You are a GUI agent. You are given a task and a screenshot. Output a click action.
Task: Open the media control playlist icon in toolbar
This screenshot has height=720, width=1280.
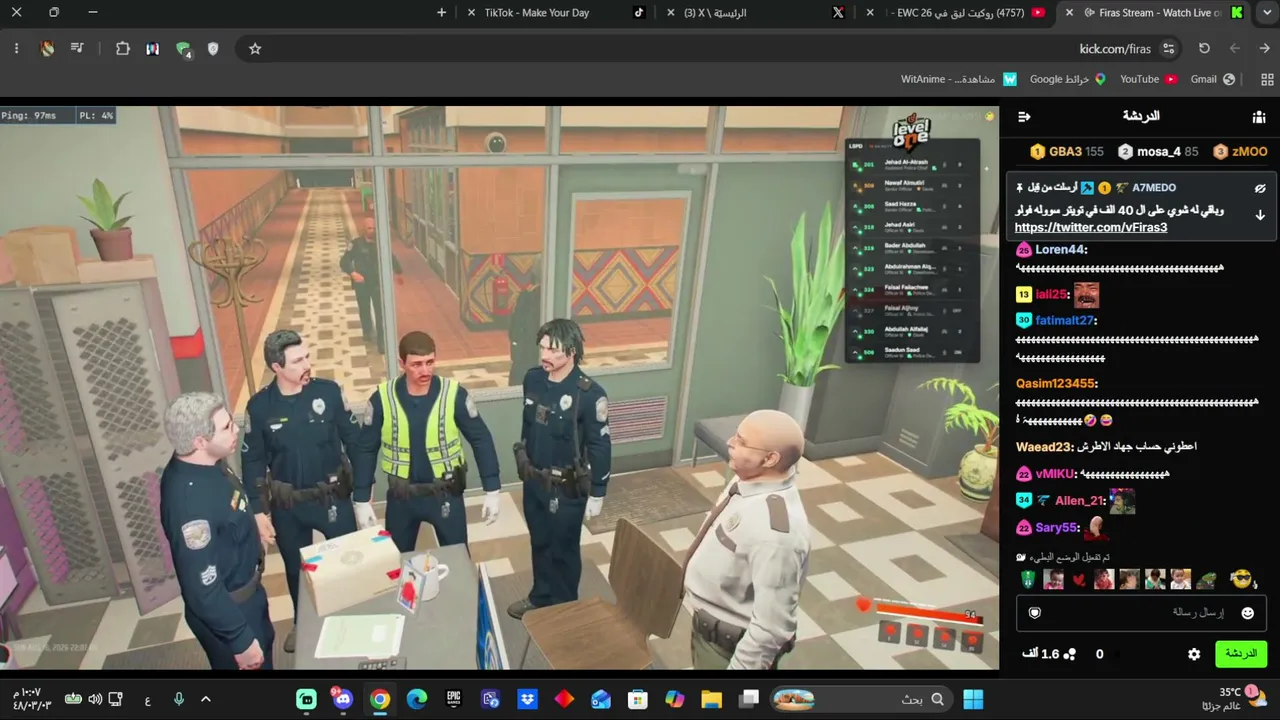tap(77, 48)
